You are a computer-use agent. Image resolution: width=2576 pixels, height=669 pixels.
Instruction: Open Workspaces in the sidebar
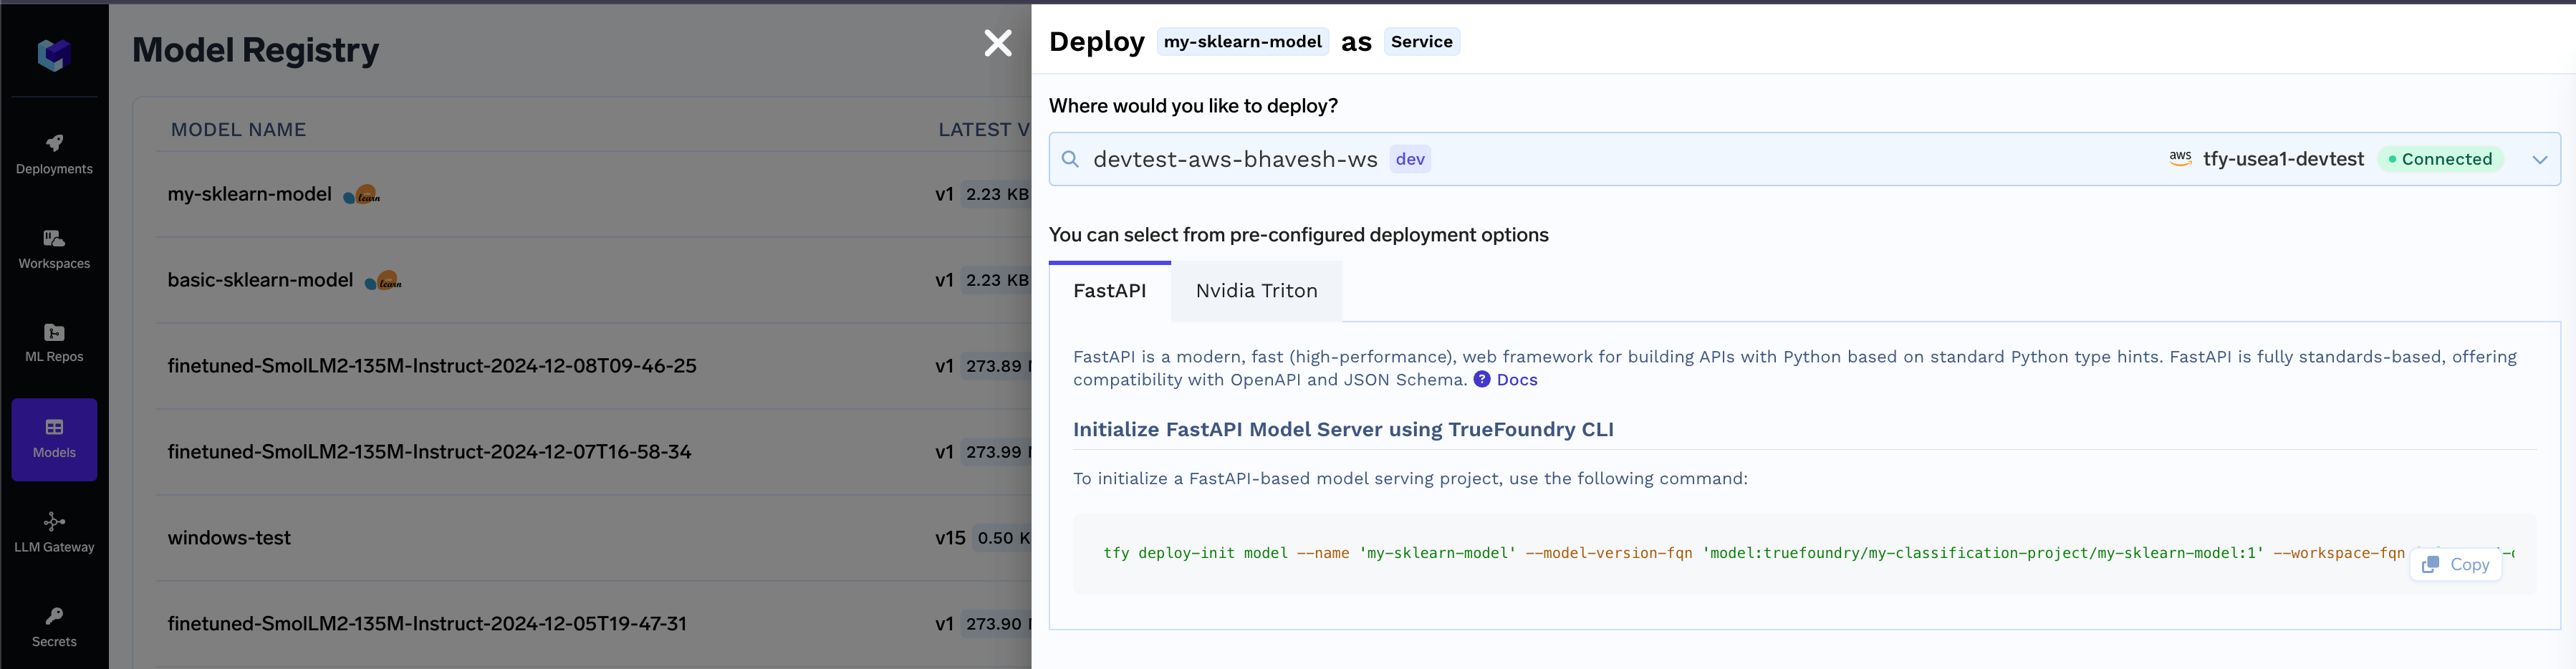[54, 250]
